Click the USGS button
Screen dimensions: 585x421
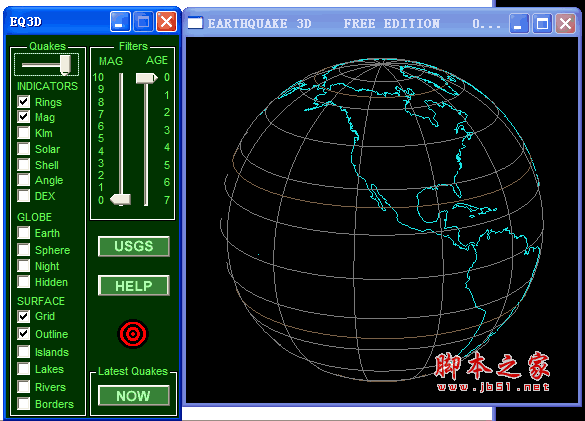click(134, 246)
